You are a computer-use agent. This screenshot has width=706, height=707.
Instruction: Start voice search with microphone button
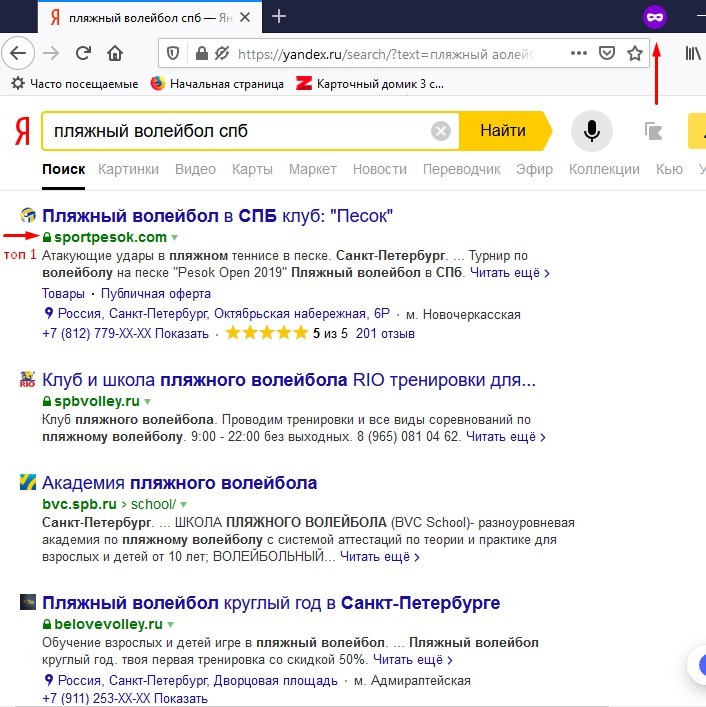tap(591, 131)
